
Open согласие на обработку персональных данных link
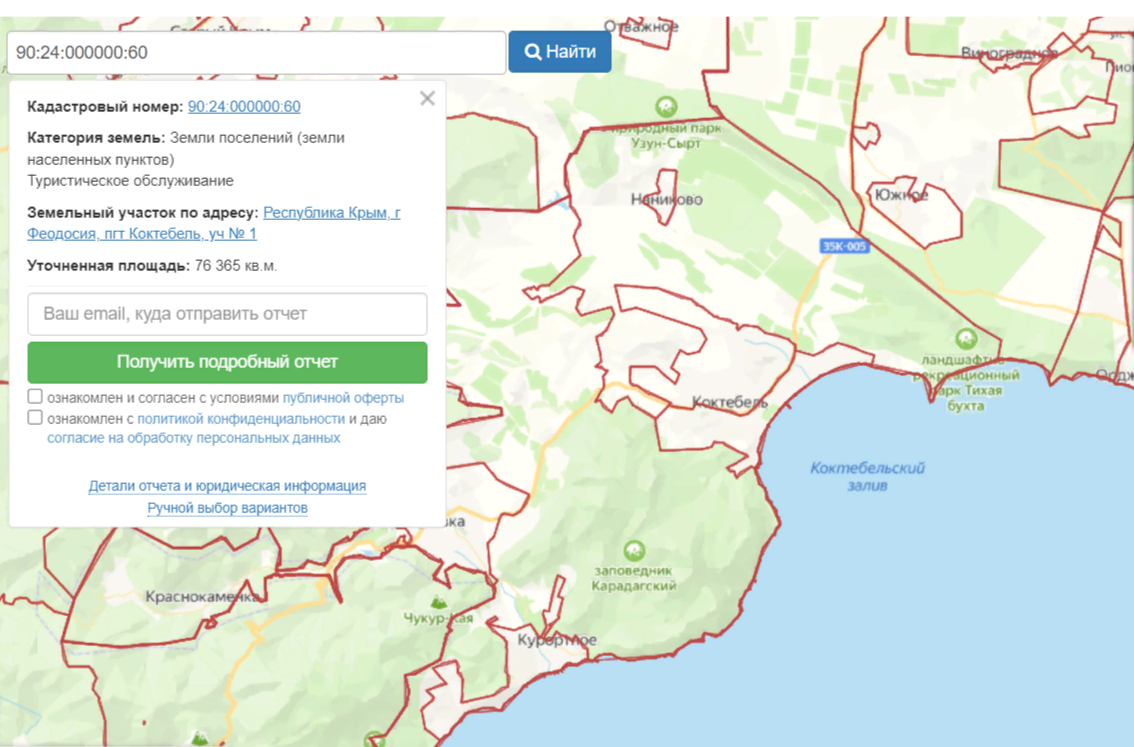(x=194, y=438)
